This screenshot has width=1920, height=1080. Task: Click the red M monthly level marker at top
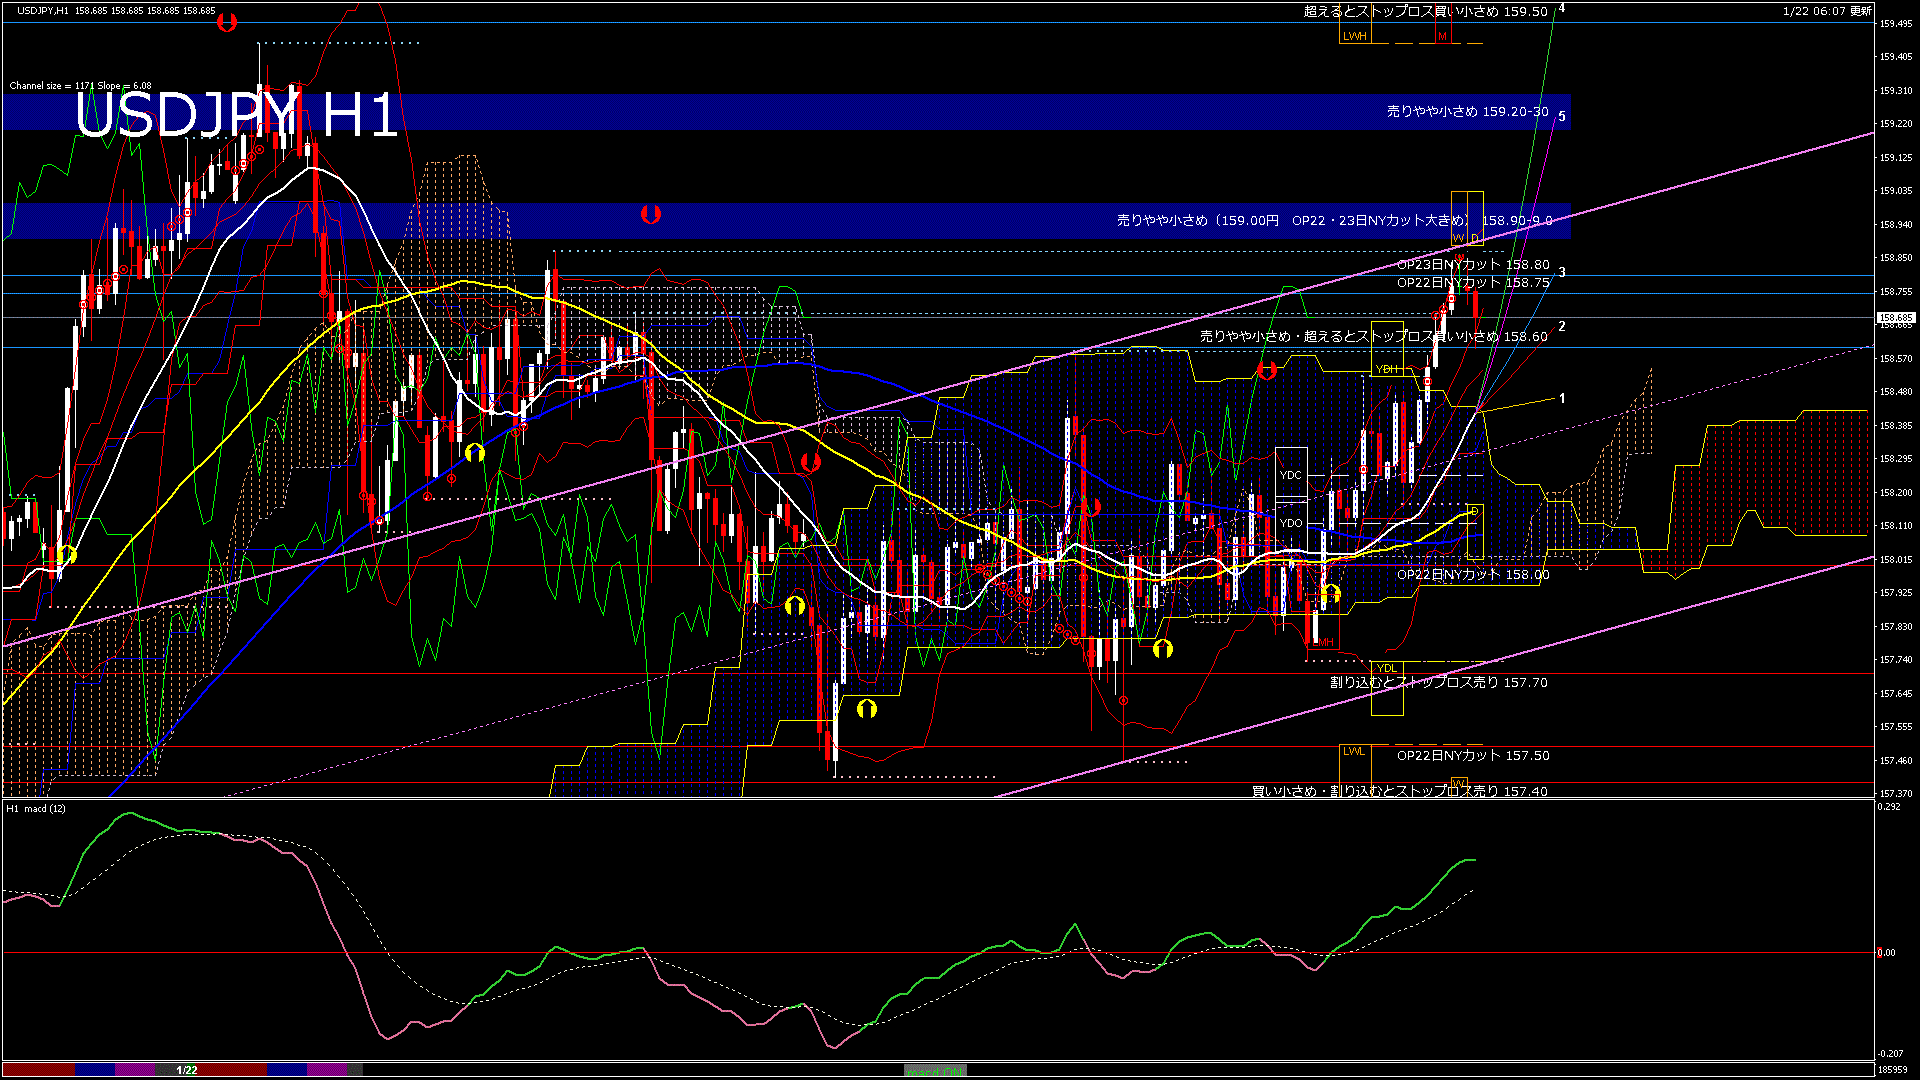coord(1443,36)
